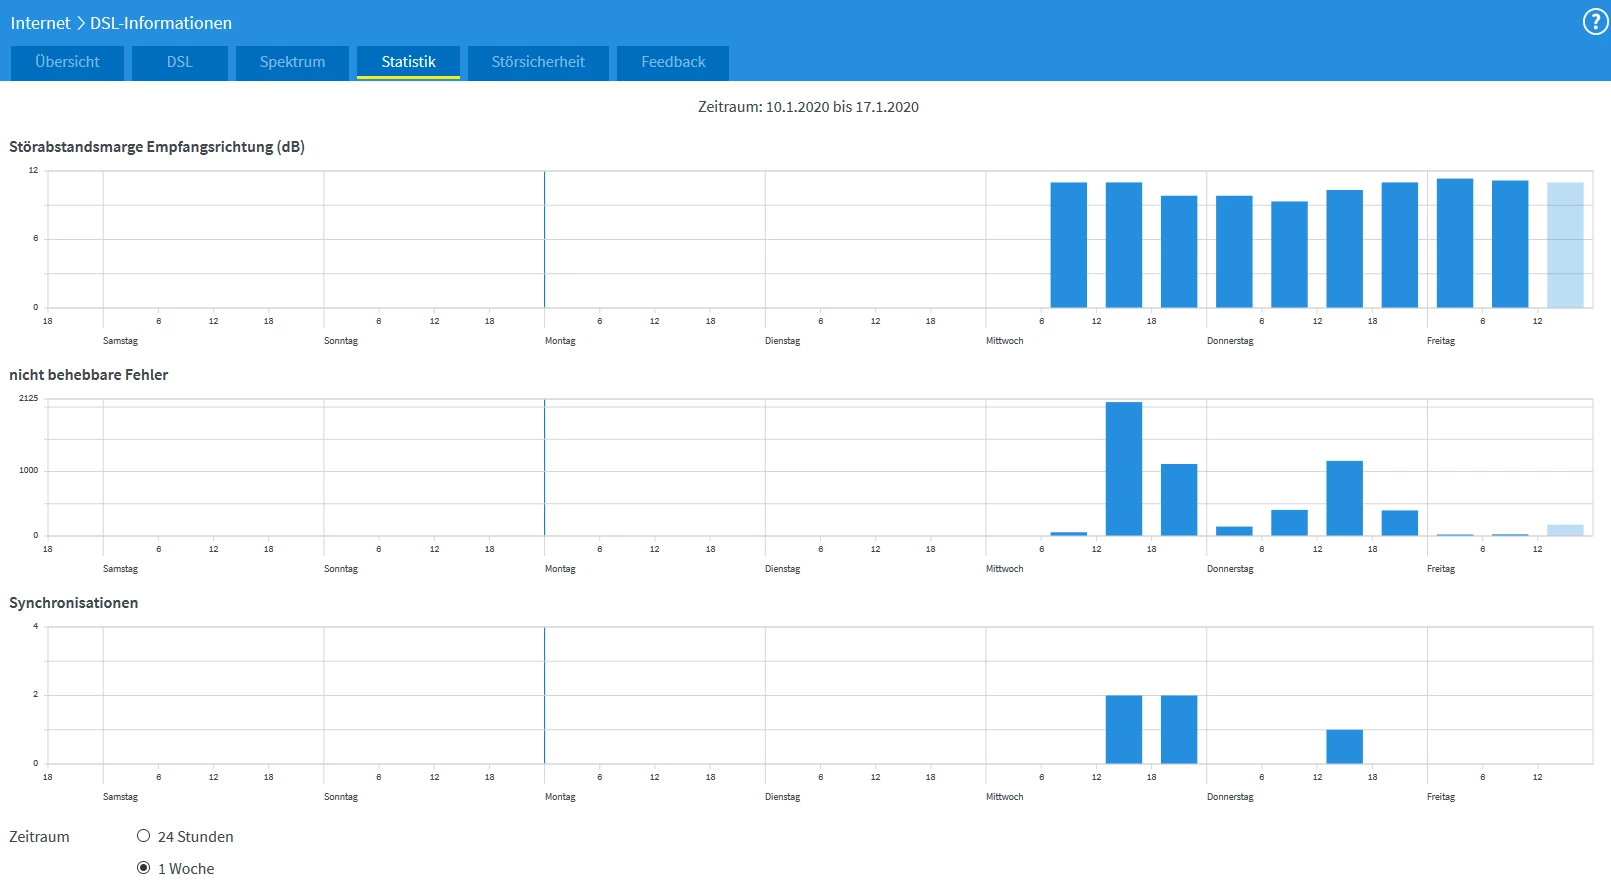Viewport: 1611px width, 887px height.
Task: Click the light blue bar in nicht behebbare Fehler
Action: tap(1565, 530)
